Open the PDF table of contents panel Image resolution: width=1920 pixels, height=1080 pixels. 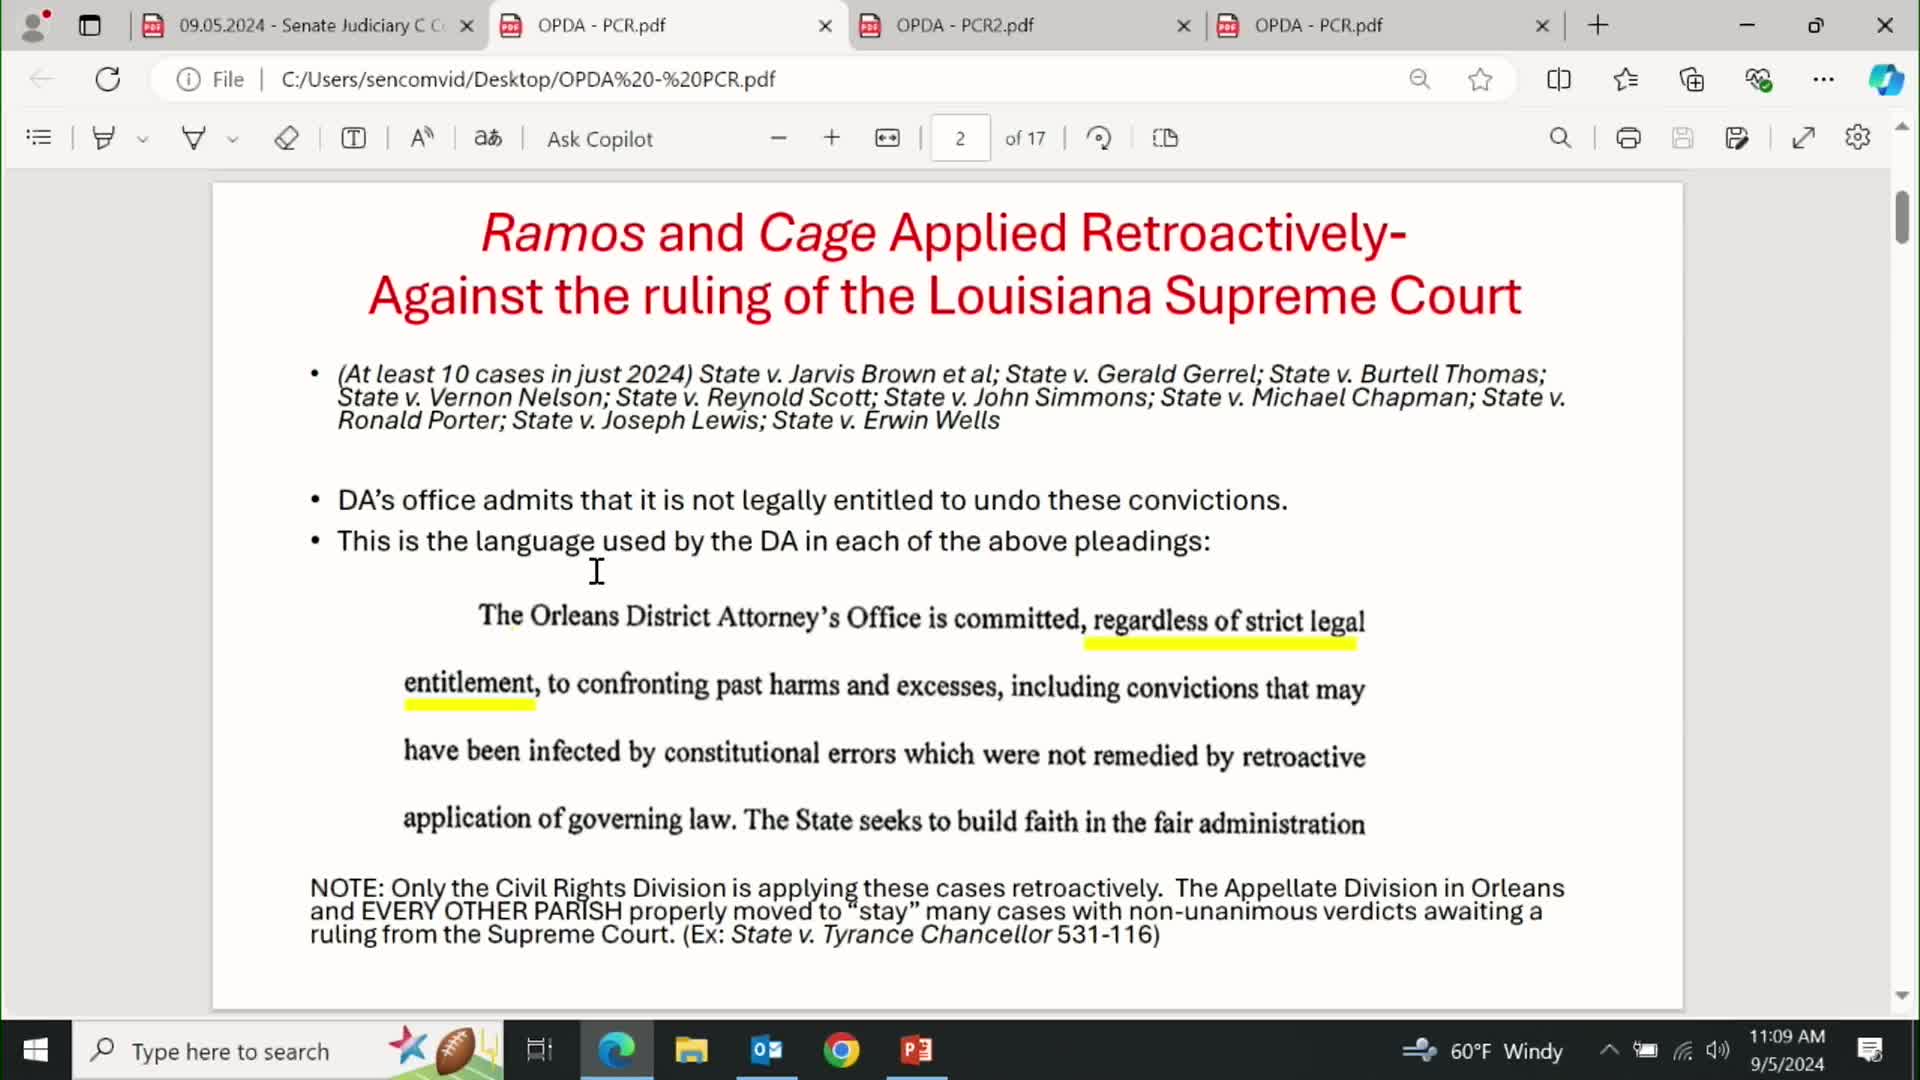pos(39,138)
